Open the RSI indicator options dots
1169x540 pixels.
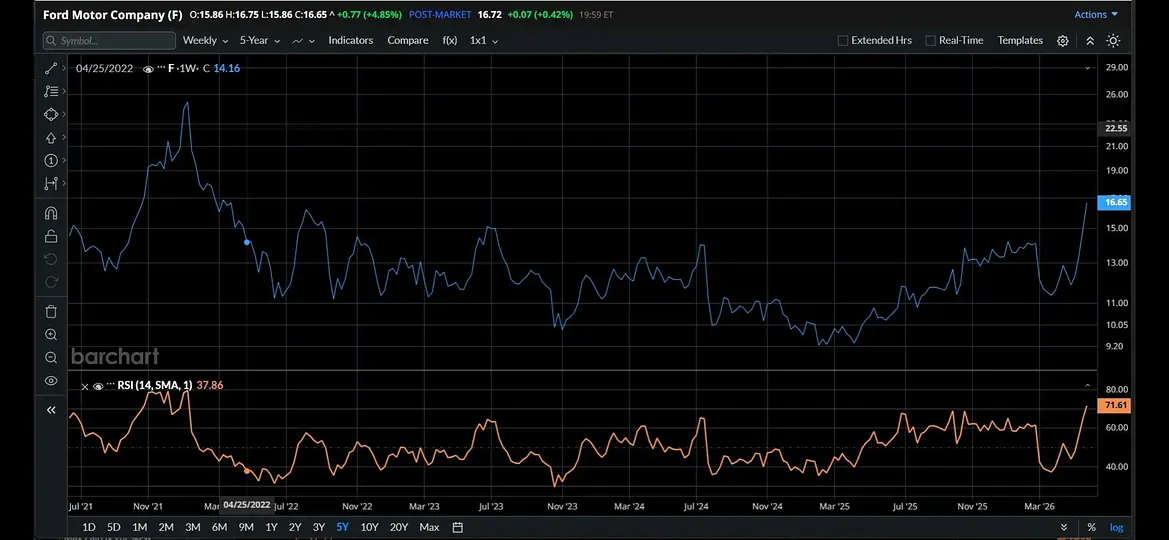110,386
